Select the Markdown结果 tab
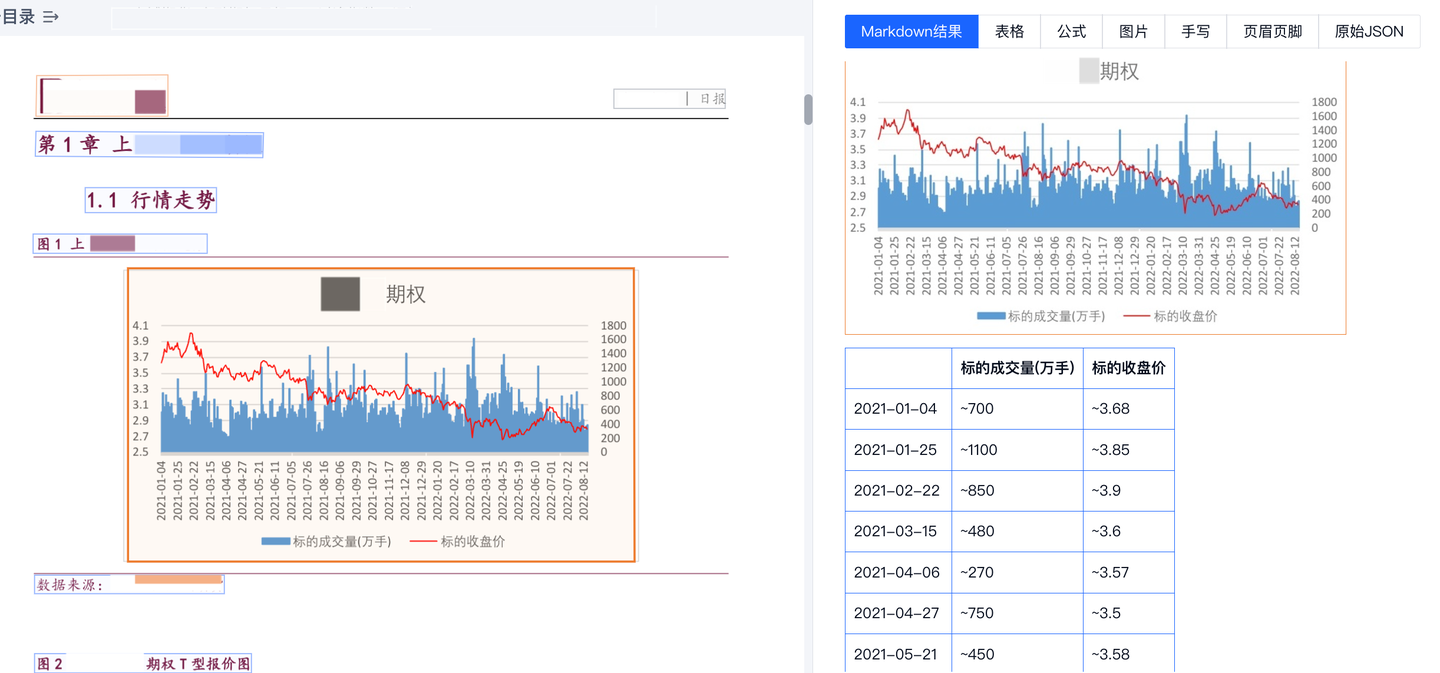Image resolution: width=1440 pixels, height=673 pixels. pos(911,31)
